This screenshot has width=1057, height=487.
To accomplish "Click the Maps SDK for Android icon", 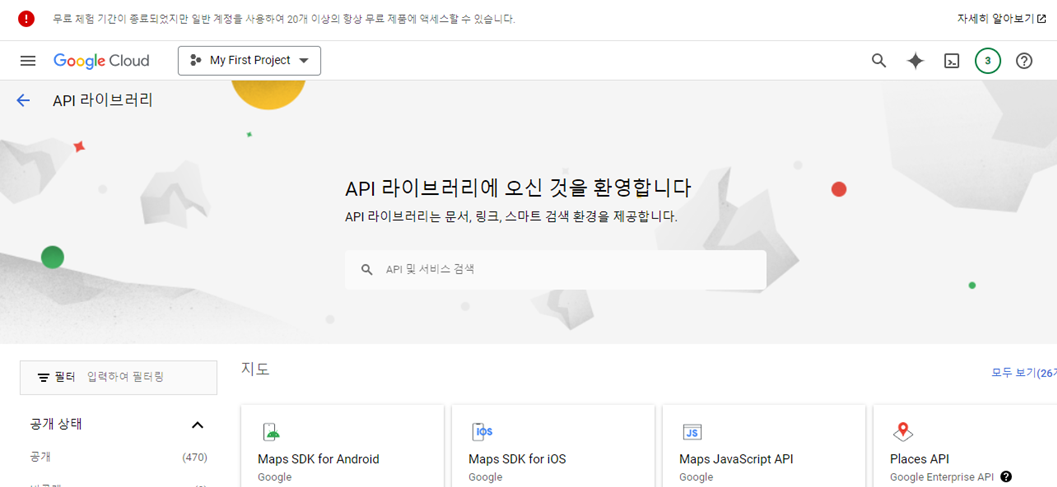I will [x=271, y=432].
